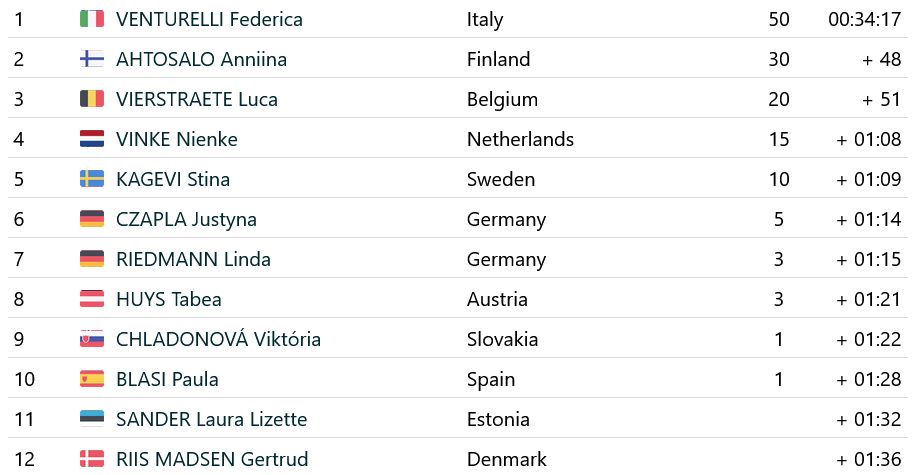924x475 pixels.
Task: Click the Netherlands flag beside Vinke Nienke
Action: click(91, 139)
